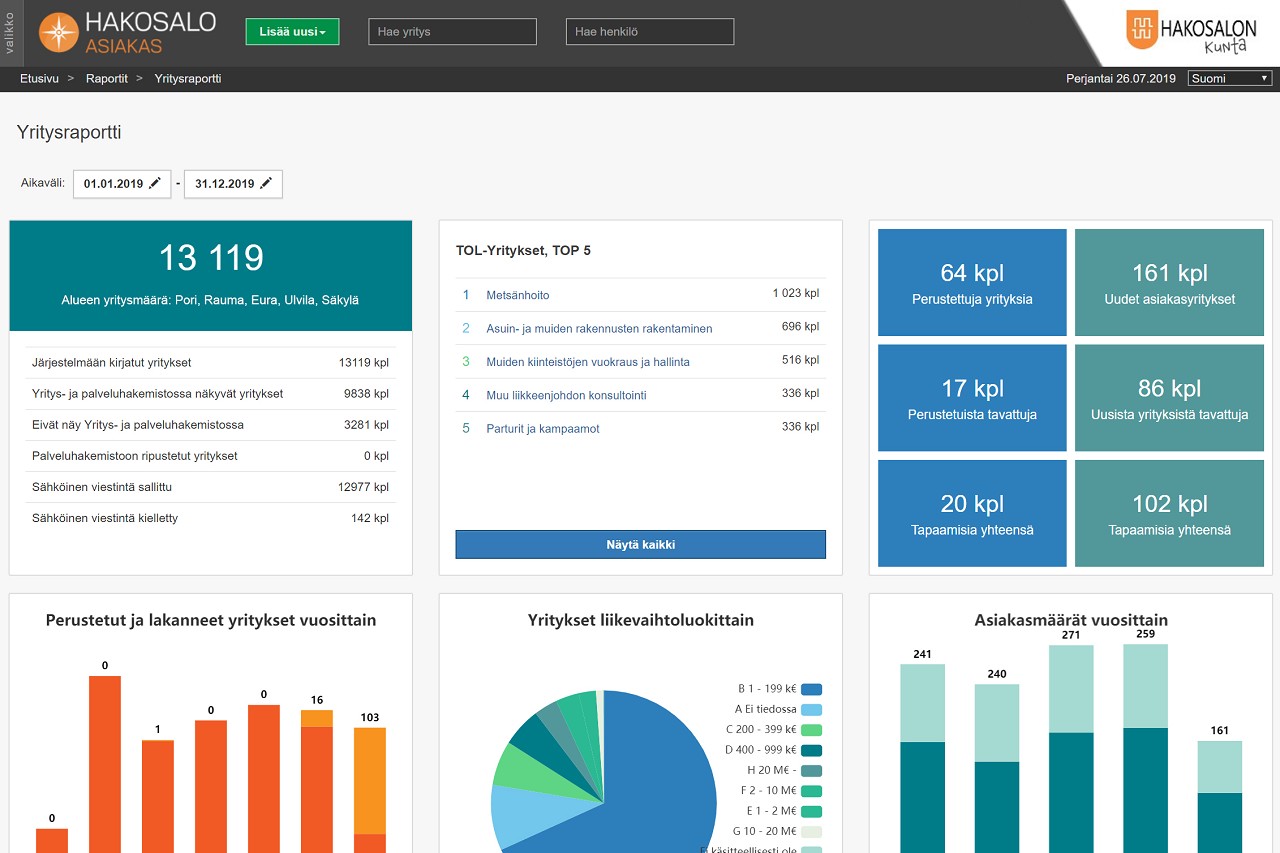Click the 20 kpl Tapaamisia yhteensä tile
1280x853 pixels.
click(x=972, y=514)
